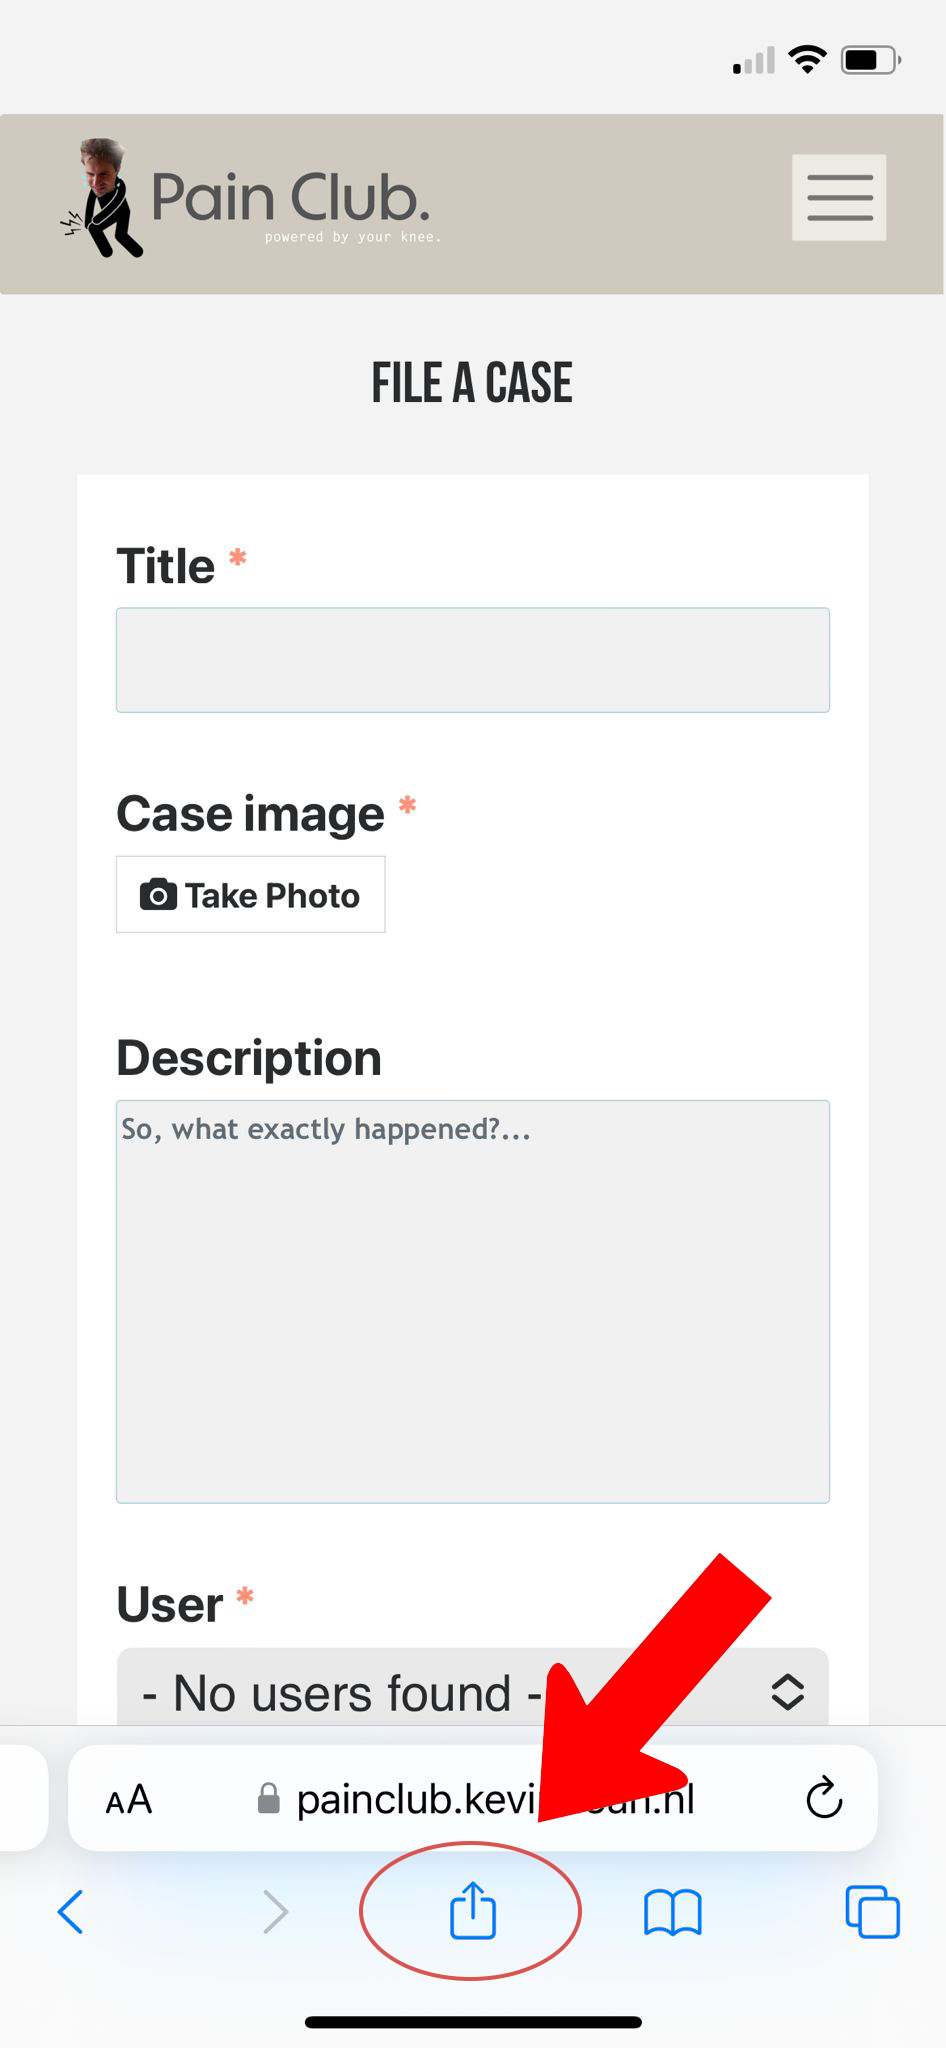
Task: Tap the battery status indicator
Action: [870, 61]
